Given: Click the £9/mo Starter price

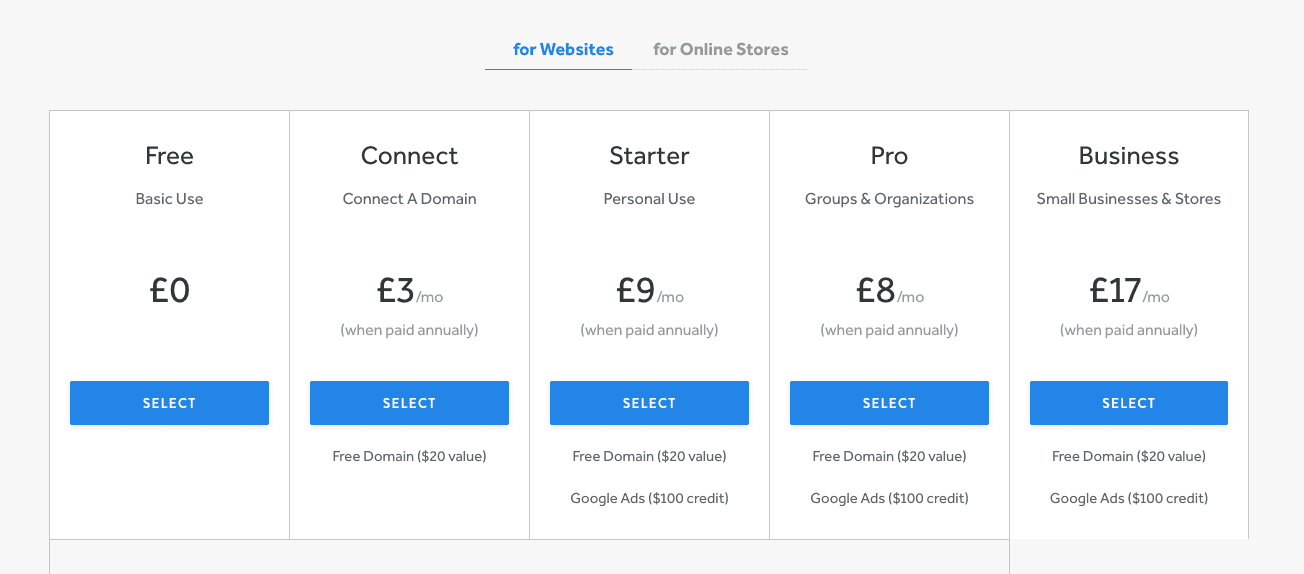Looking at the screenshot, I should [x=649, y=291].
